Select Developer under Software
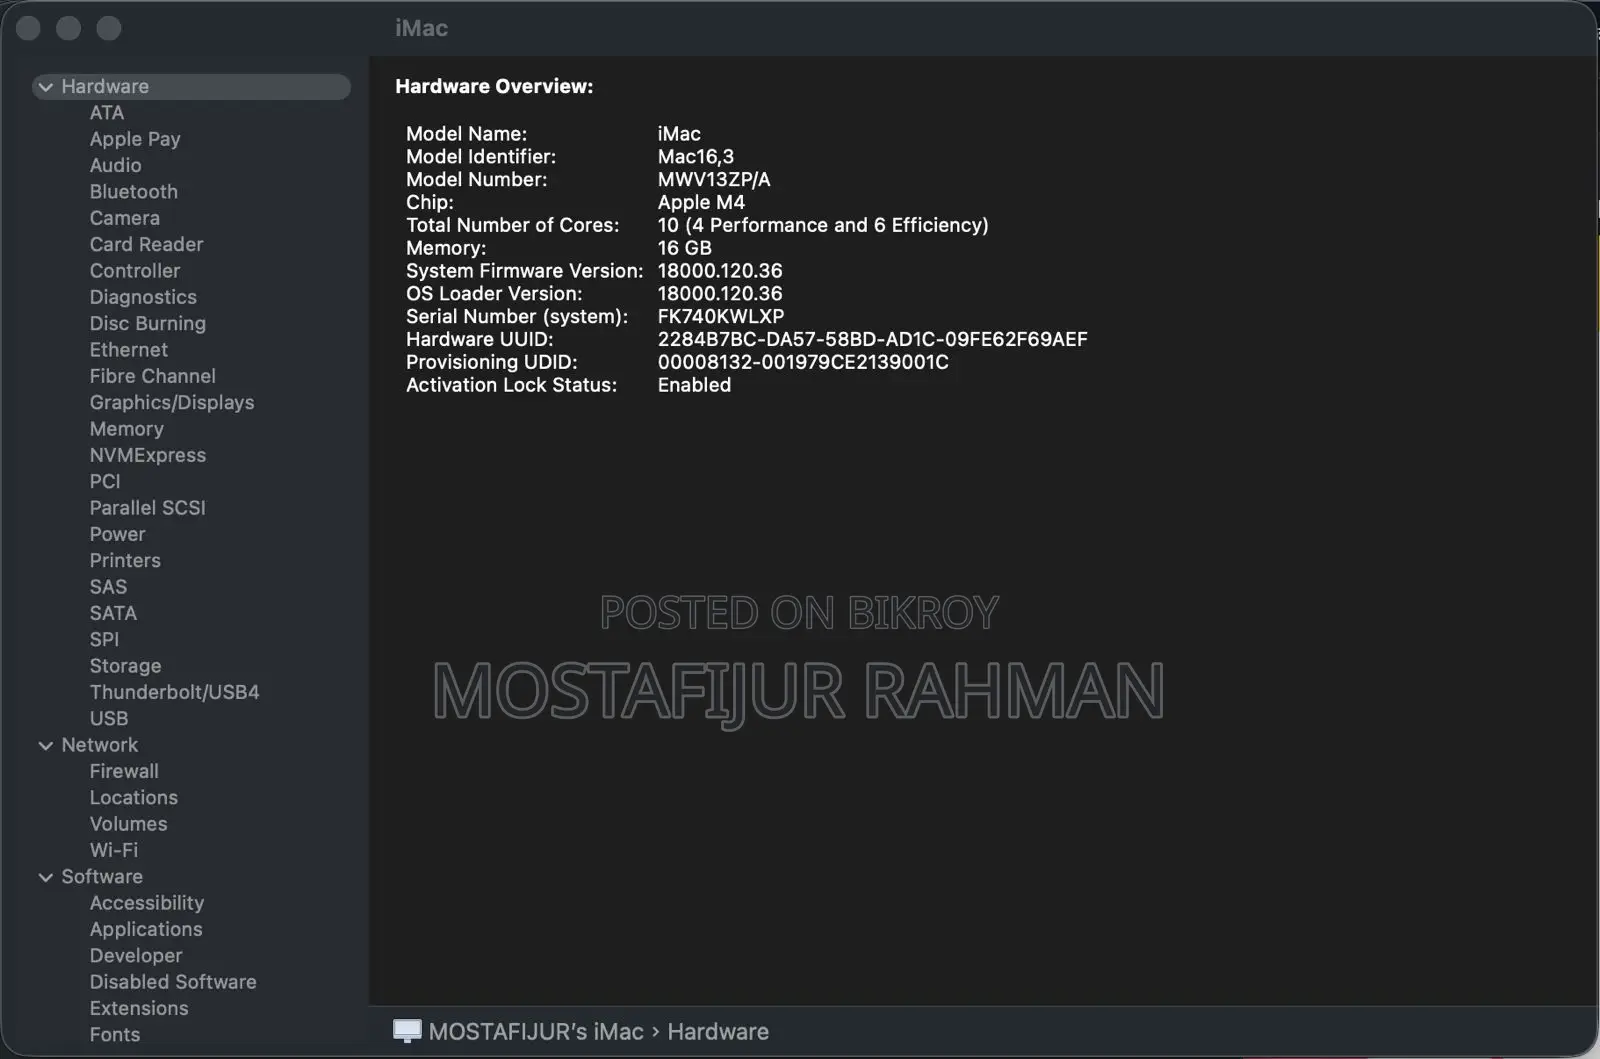 pyautogui.click(x=136, y=956)
